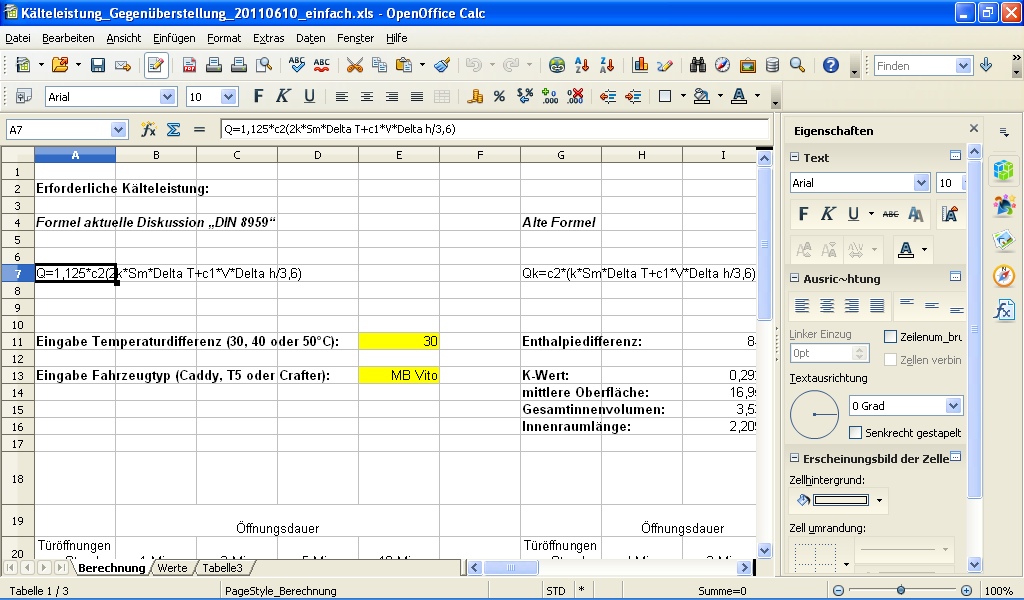Open sidebar Navigator compass icon
Screen dimensions: 1024x600
(x=1004, y=276)
